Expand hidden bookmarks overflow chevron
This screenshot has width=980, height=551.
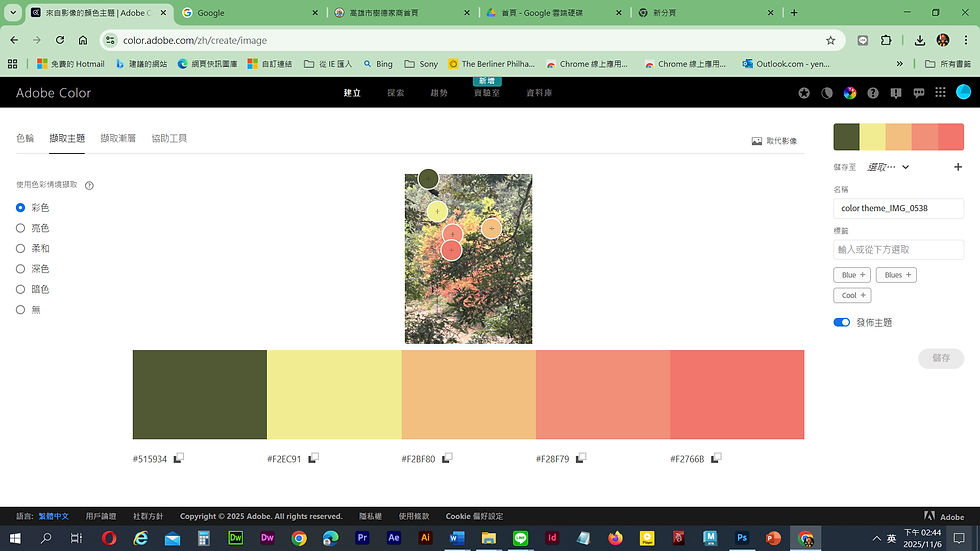click(x=899, y=64)
